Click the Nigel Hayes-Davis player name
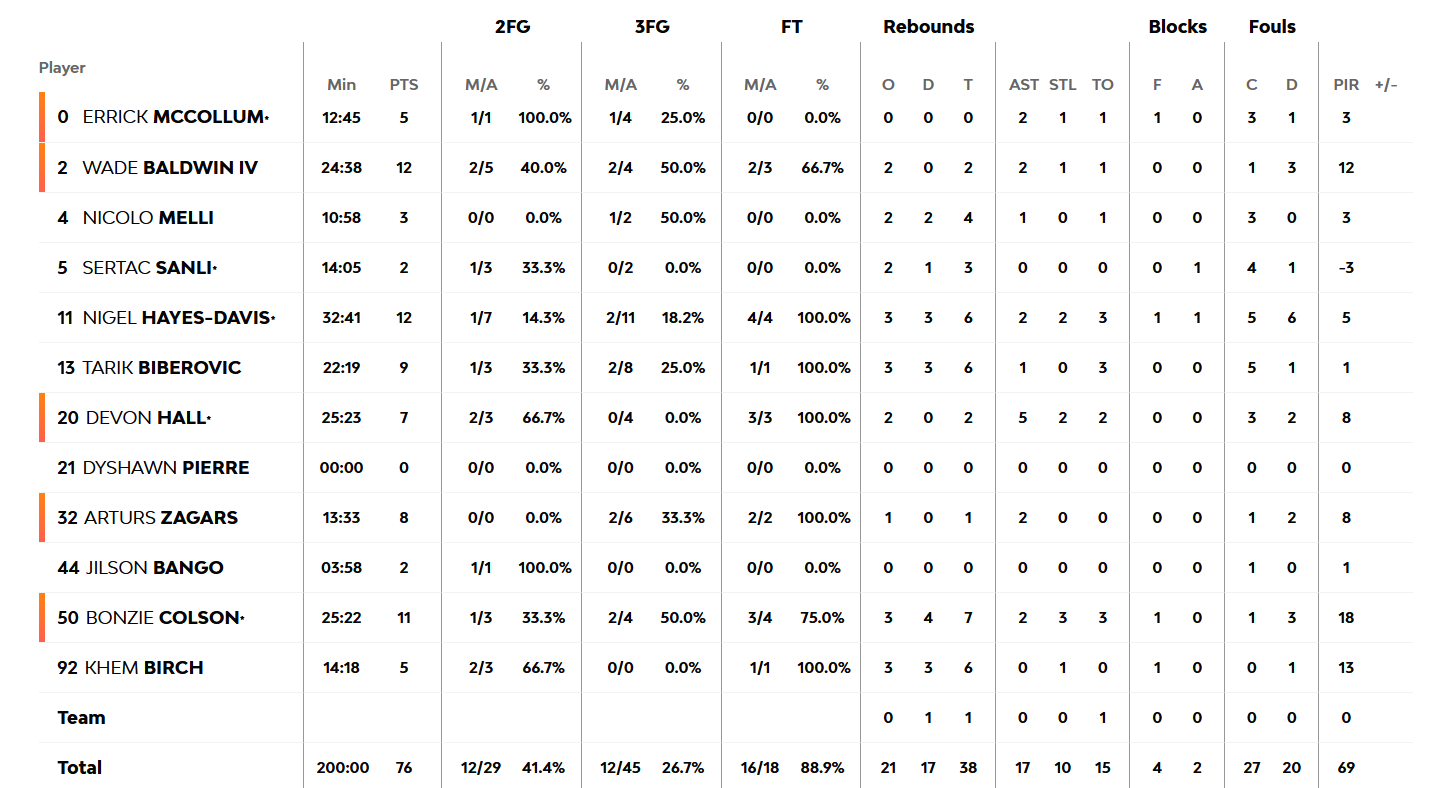Screen dimensions: 1439x788 (177, 317)
